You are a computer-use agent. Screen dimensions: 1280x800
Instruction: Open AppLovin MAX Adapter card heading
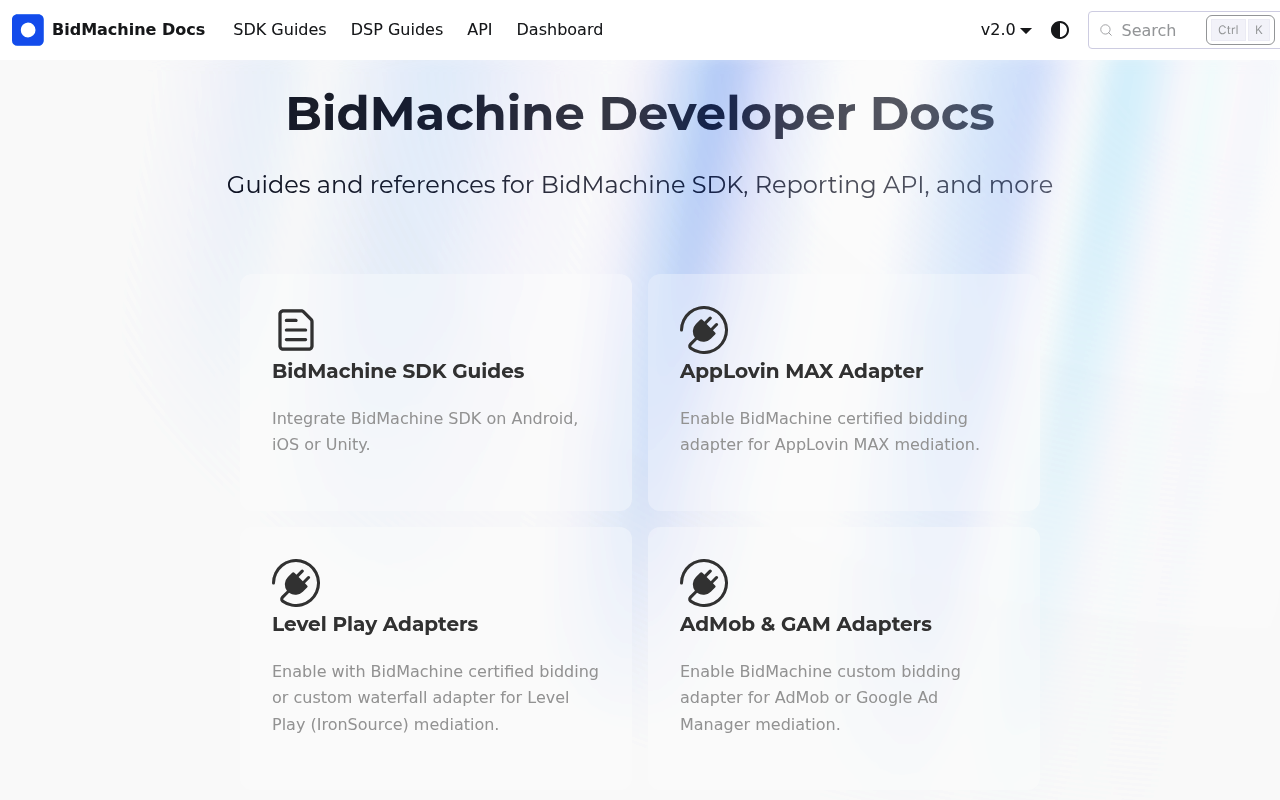(x=801, y=371)
